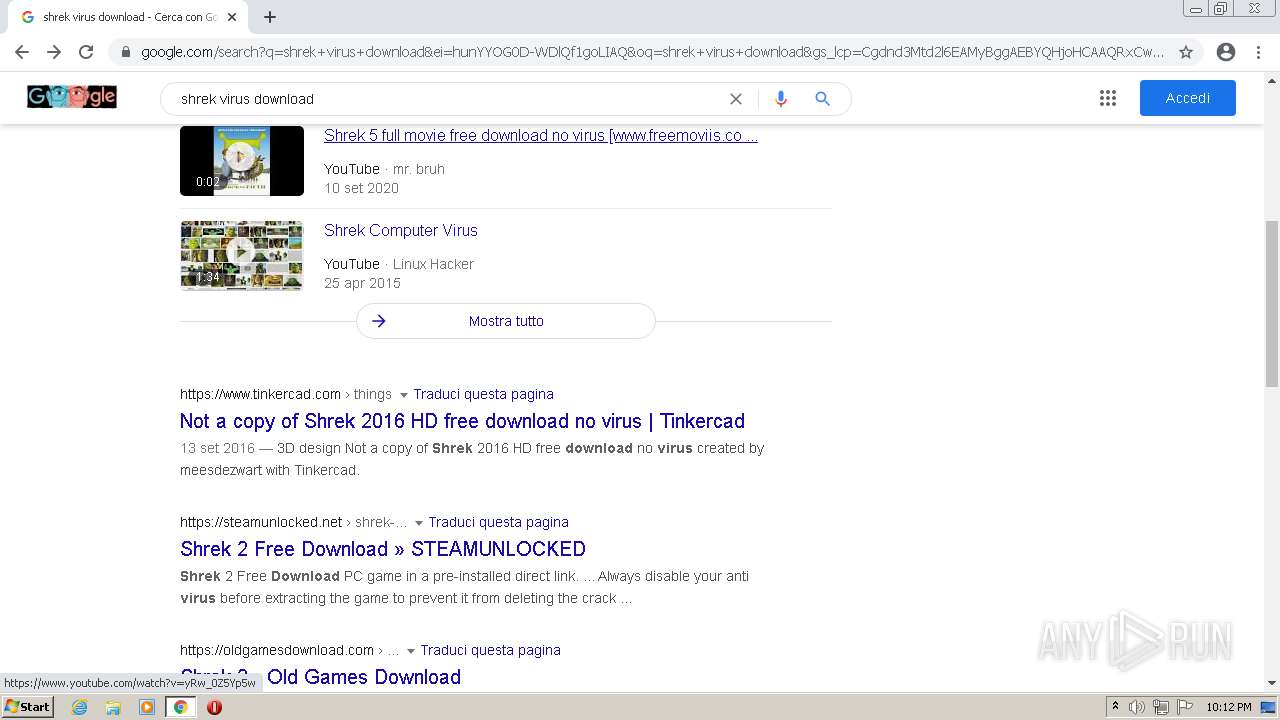This screenshot has width=1280, height=720.
Task: Submit search with magnifier icon
Action: click(822, 99)
